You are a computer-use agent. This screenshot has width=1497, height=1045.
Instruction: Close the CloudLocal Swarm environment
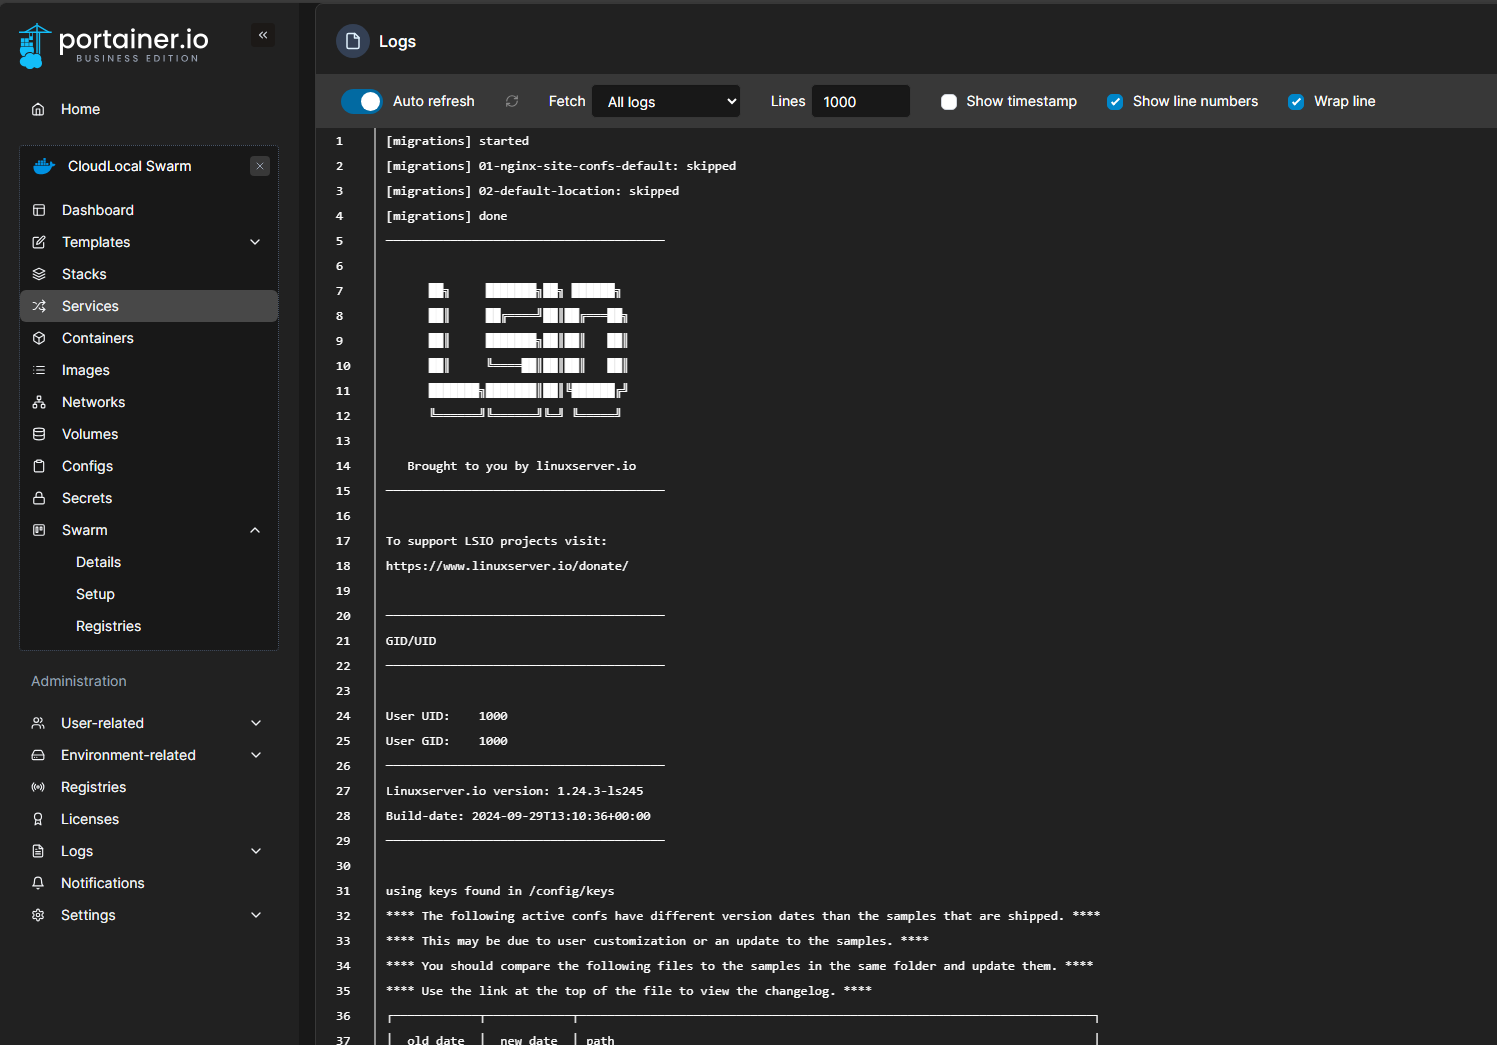pos(260,166)
